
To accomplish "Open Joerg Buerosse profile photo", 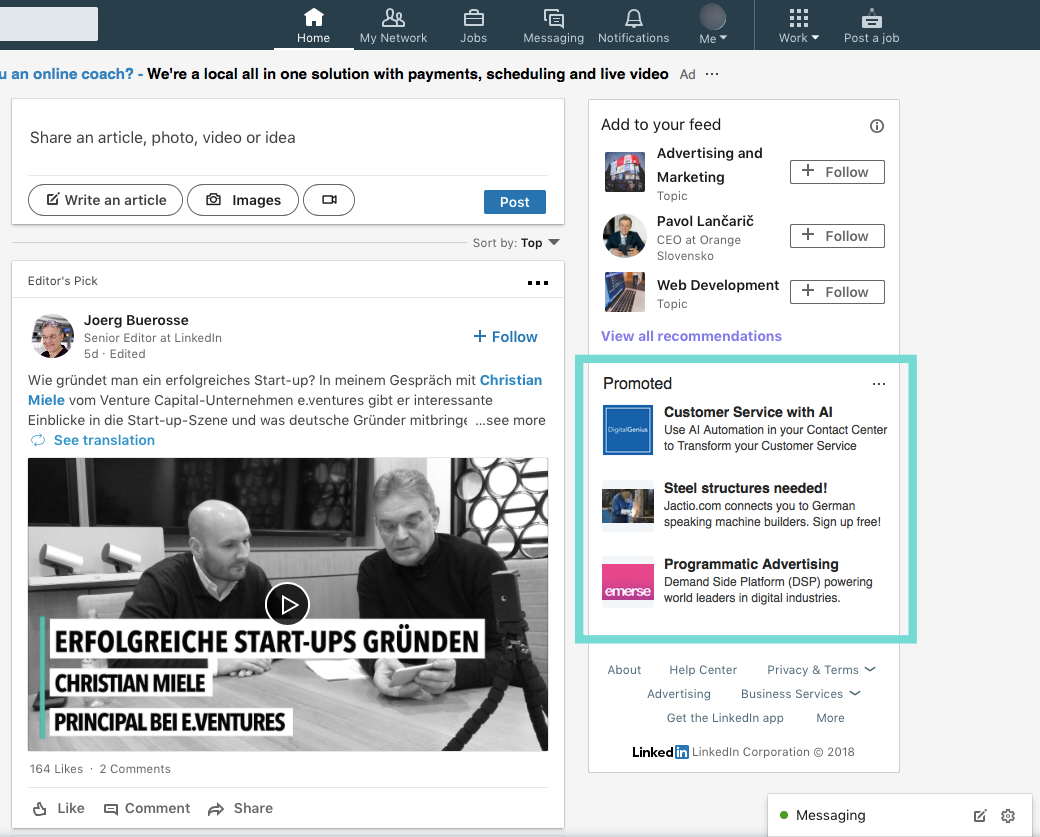I will point(53,336).
